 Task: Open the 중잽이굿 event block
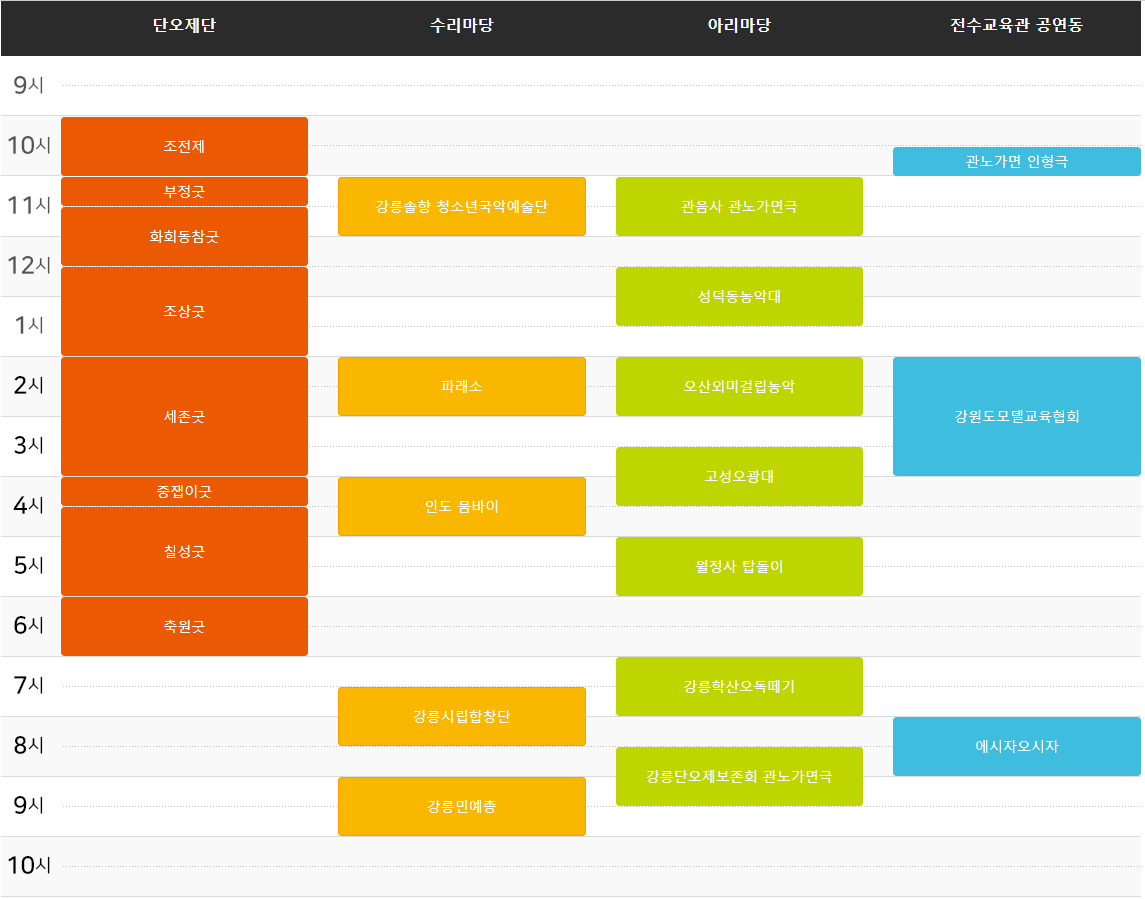point(184,491)
